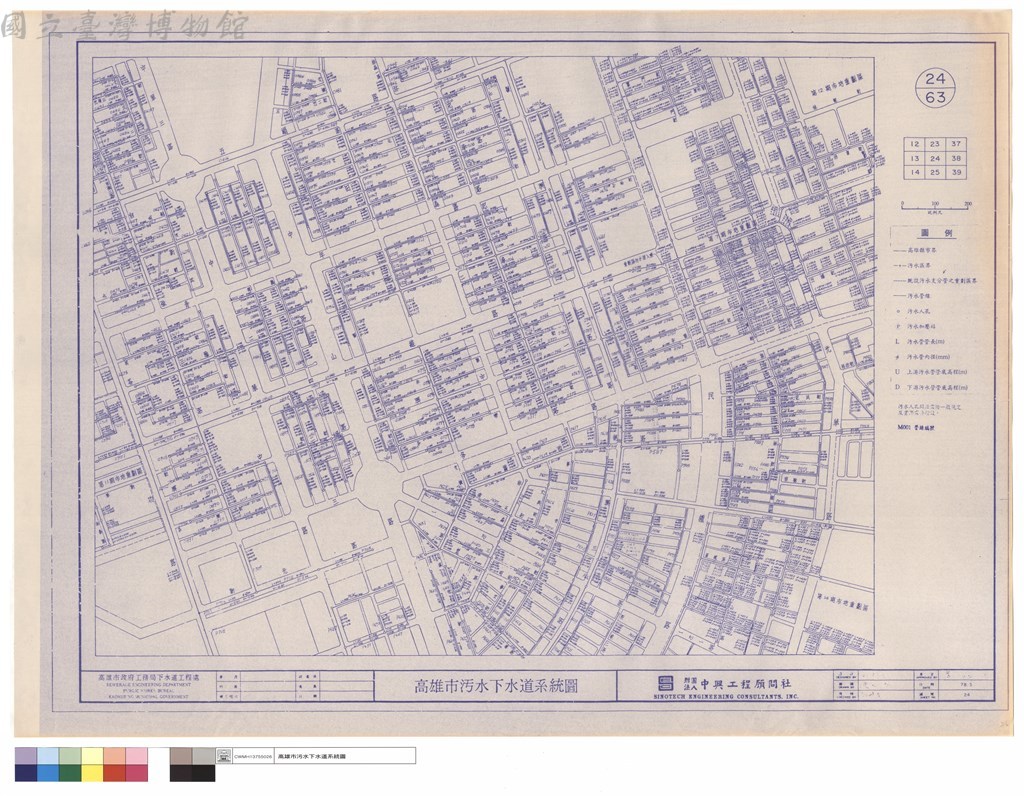
Task: Click the Sinotech company logo icon
Action: coord(664,684)
